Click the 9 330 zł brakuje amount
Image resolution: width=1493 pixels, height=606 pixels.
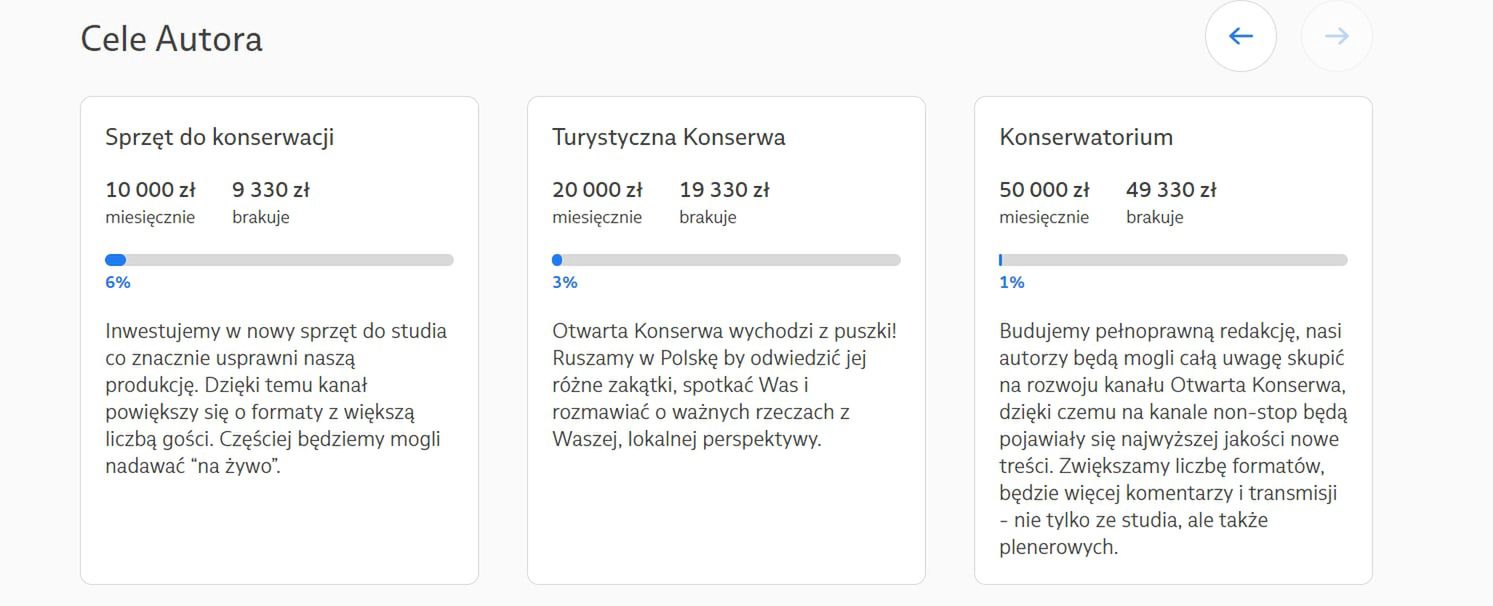coord(271,190)
